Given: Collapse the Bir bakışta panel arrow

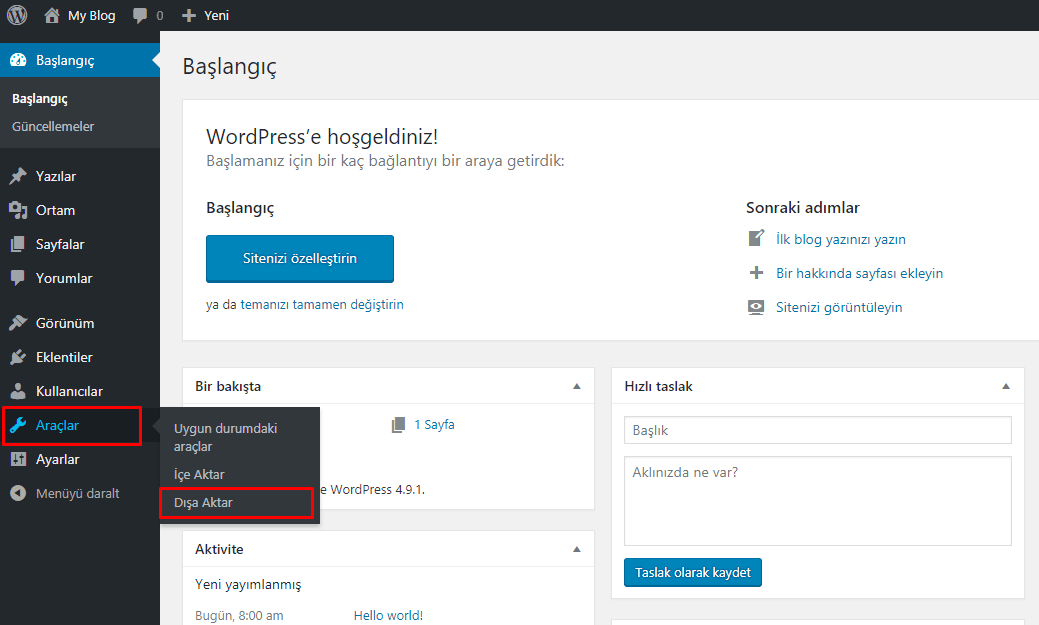Looking at the screenshot, I should [x=576, y=386].
